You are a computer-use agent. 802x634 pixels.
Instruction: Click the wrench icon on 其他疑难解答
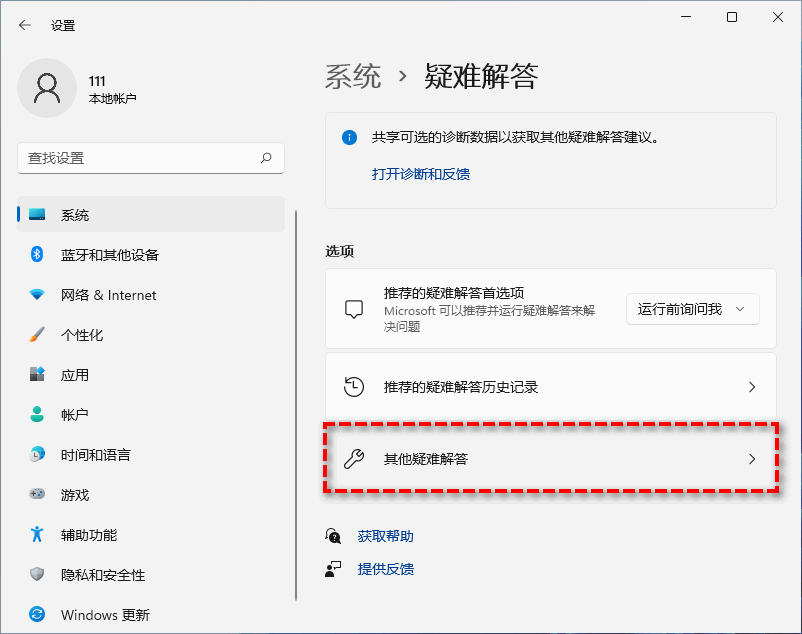coord(354,459)
